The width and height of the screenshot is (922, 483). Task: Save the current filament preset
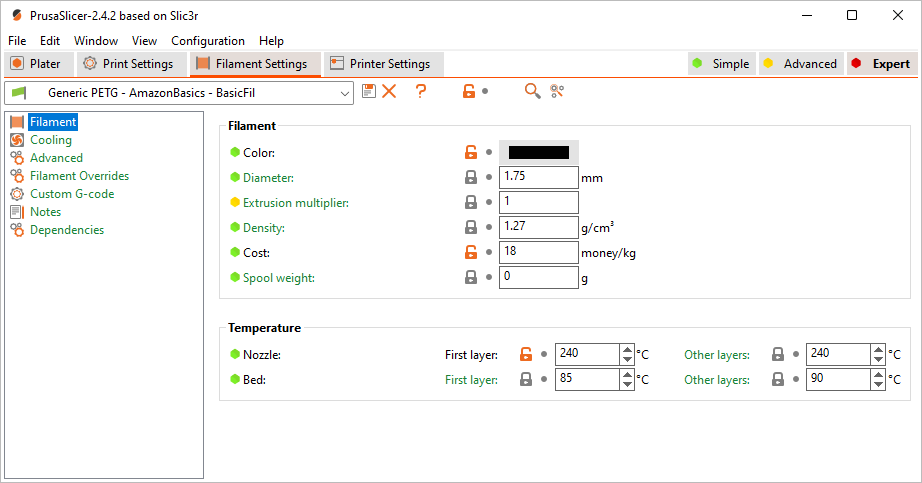369,91
